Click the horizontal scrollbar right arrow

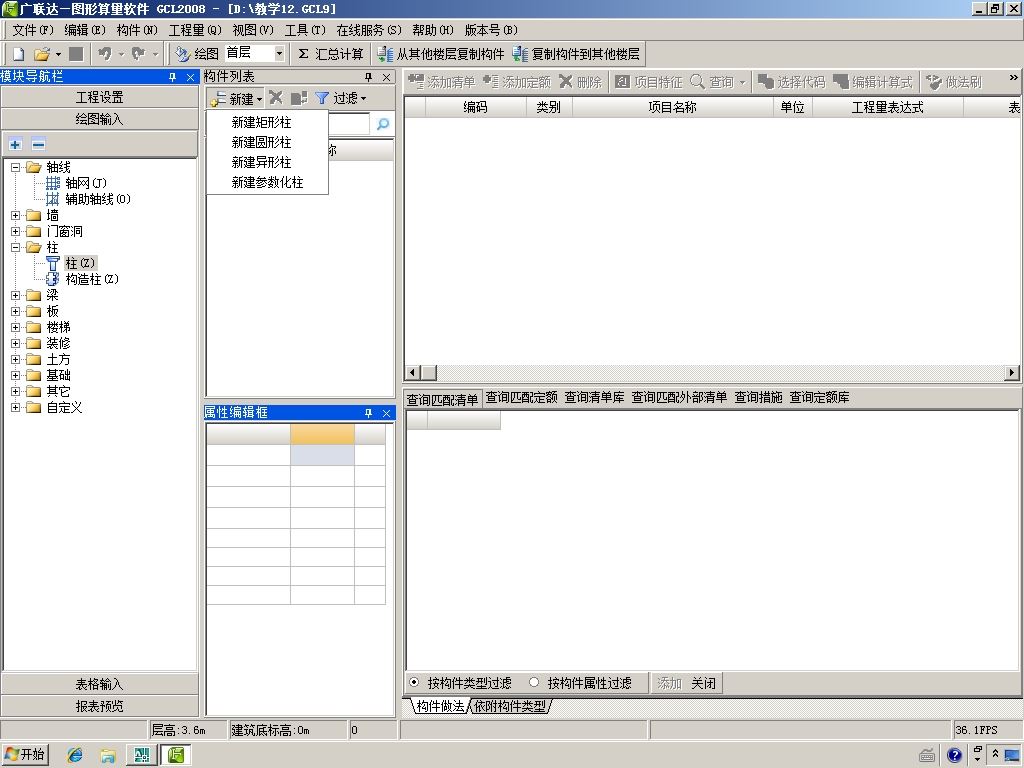pyautogui.click(x=1012, y=373)
